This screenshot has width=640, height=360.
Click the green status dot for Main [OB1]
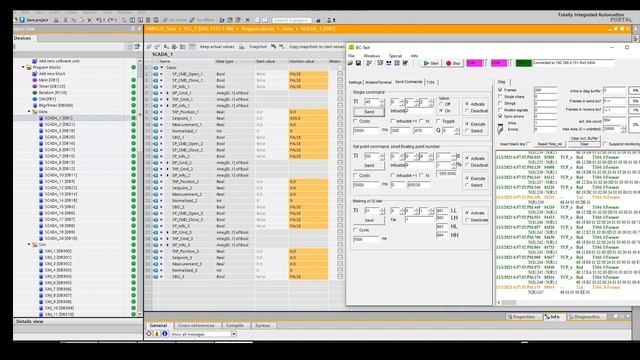133,80
